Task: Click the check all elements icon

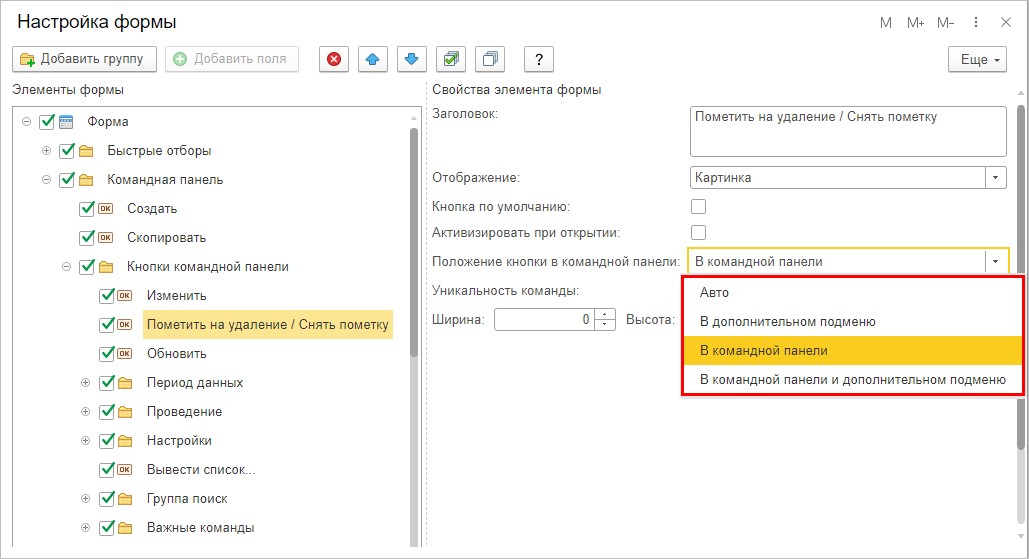Action: [451, 59]
